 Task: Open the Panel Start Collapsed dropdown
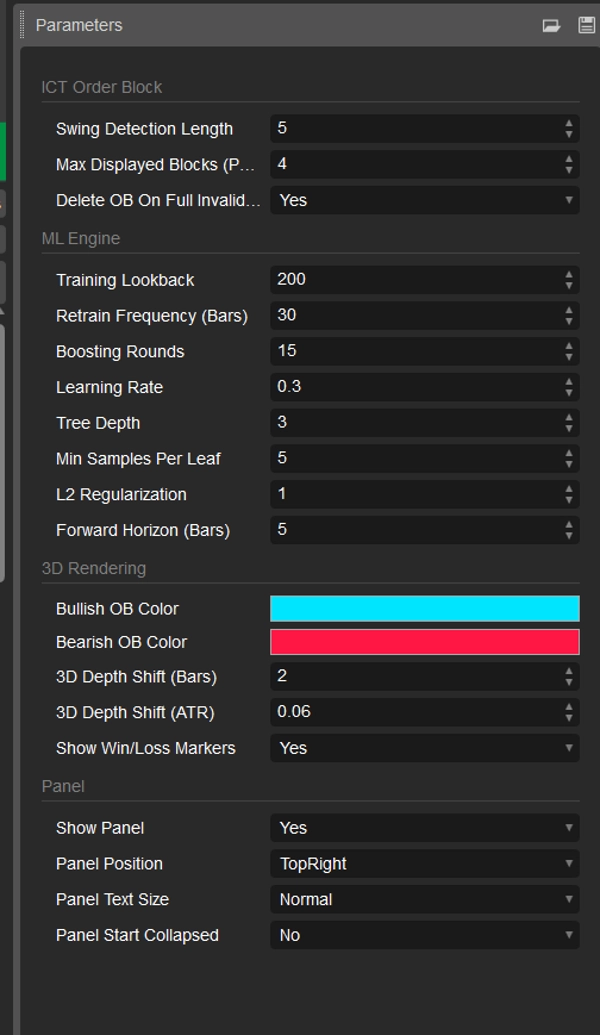point(425,935)
